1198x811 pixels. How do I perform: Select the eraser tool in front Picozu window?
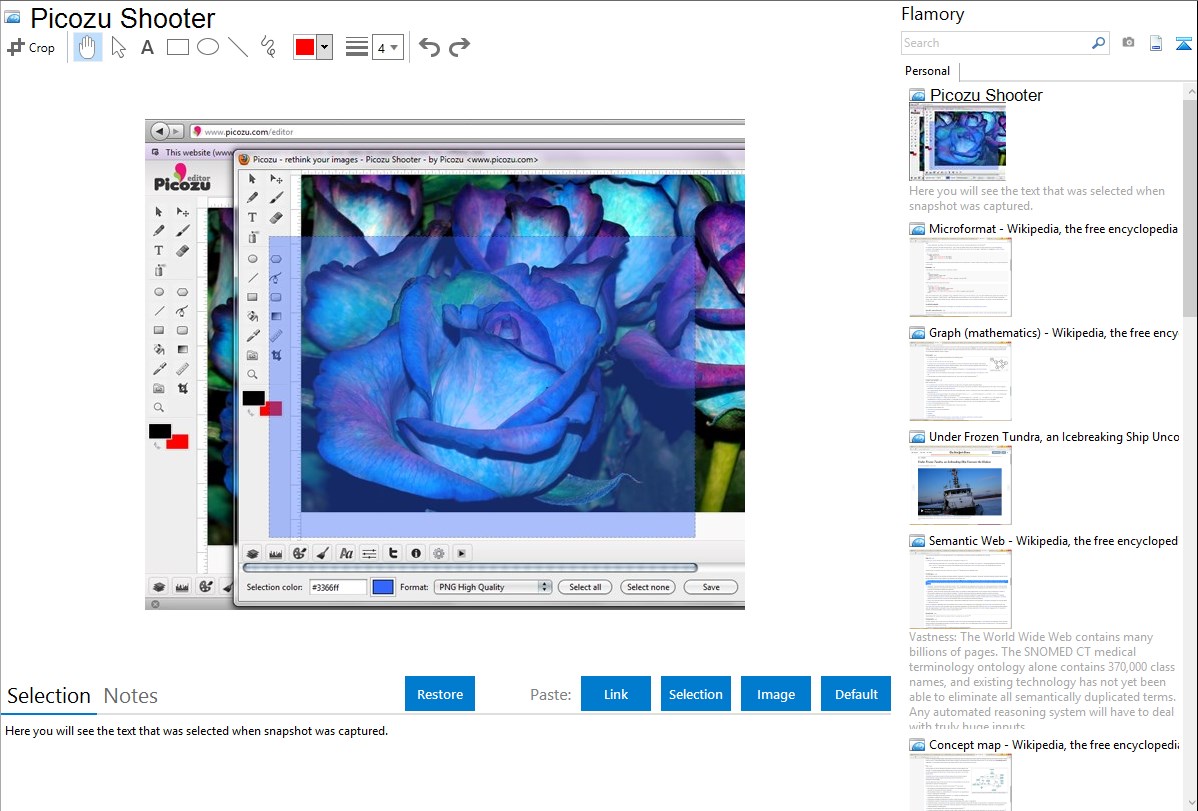(x=277, y=217)
